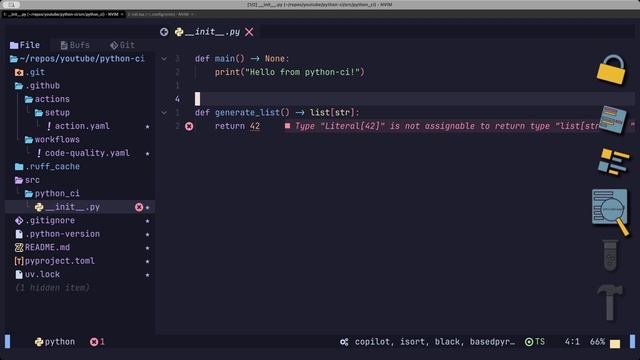
Task: Open uv.lock file
Action: click(x=38, y=274)
